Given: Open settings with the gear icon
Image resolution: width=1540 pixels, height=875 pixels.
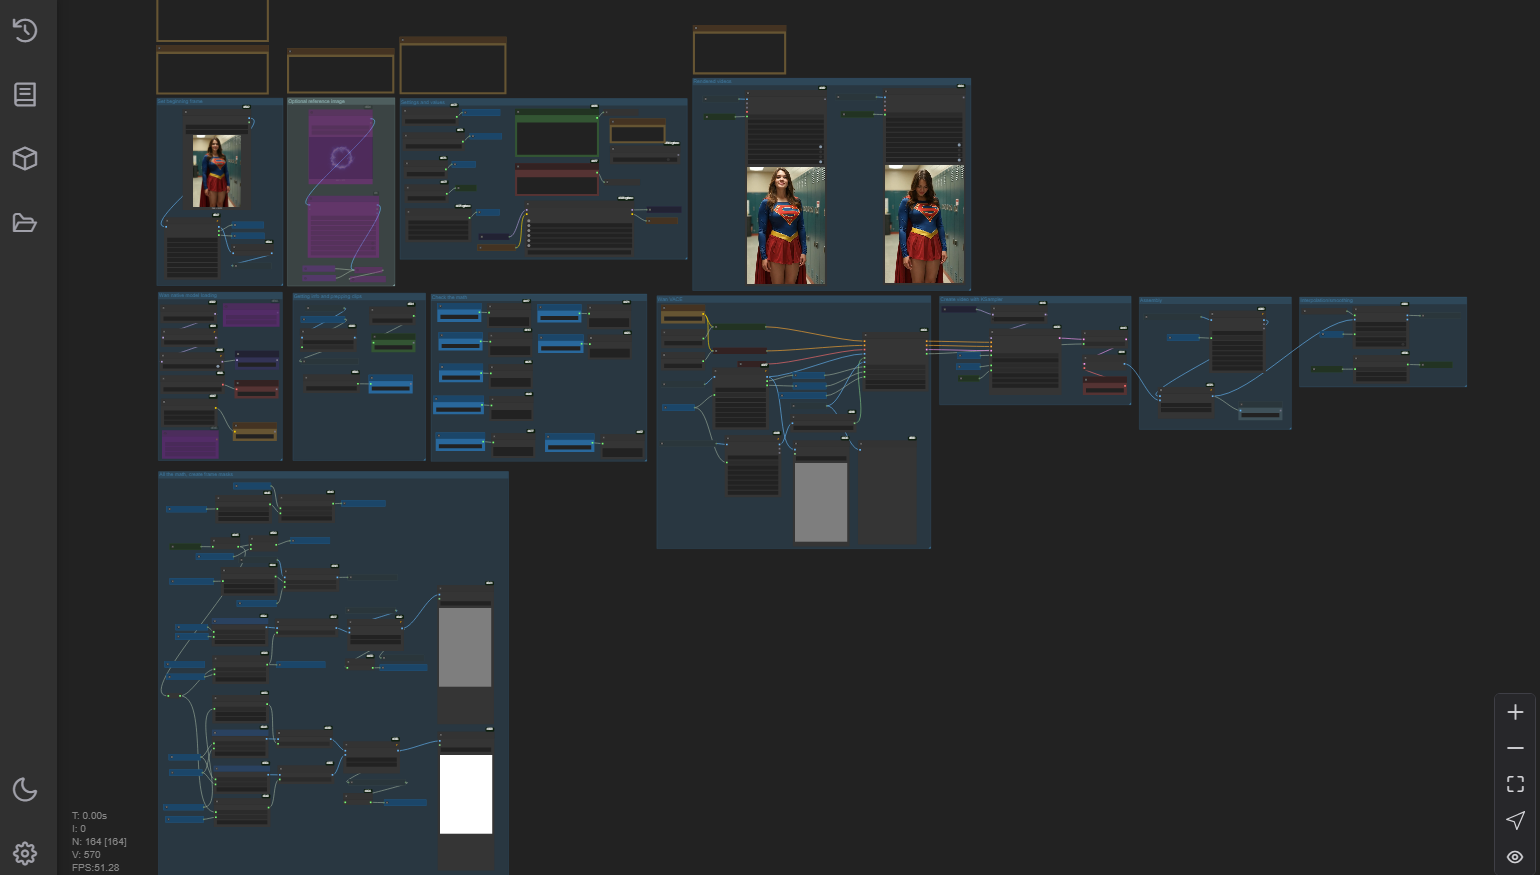Looking at the screenshot, I should pos(25,853).
